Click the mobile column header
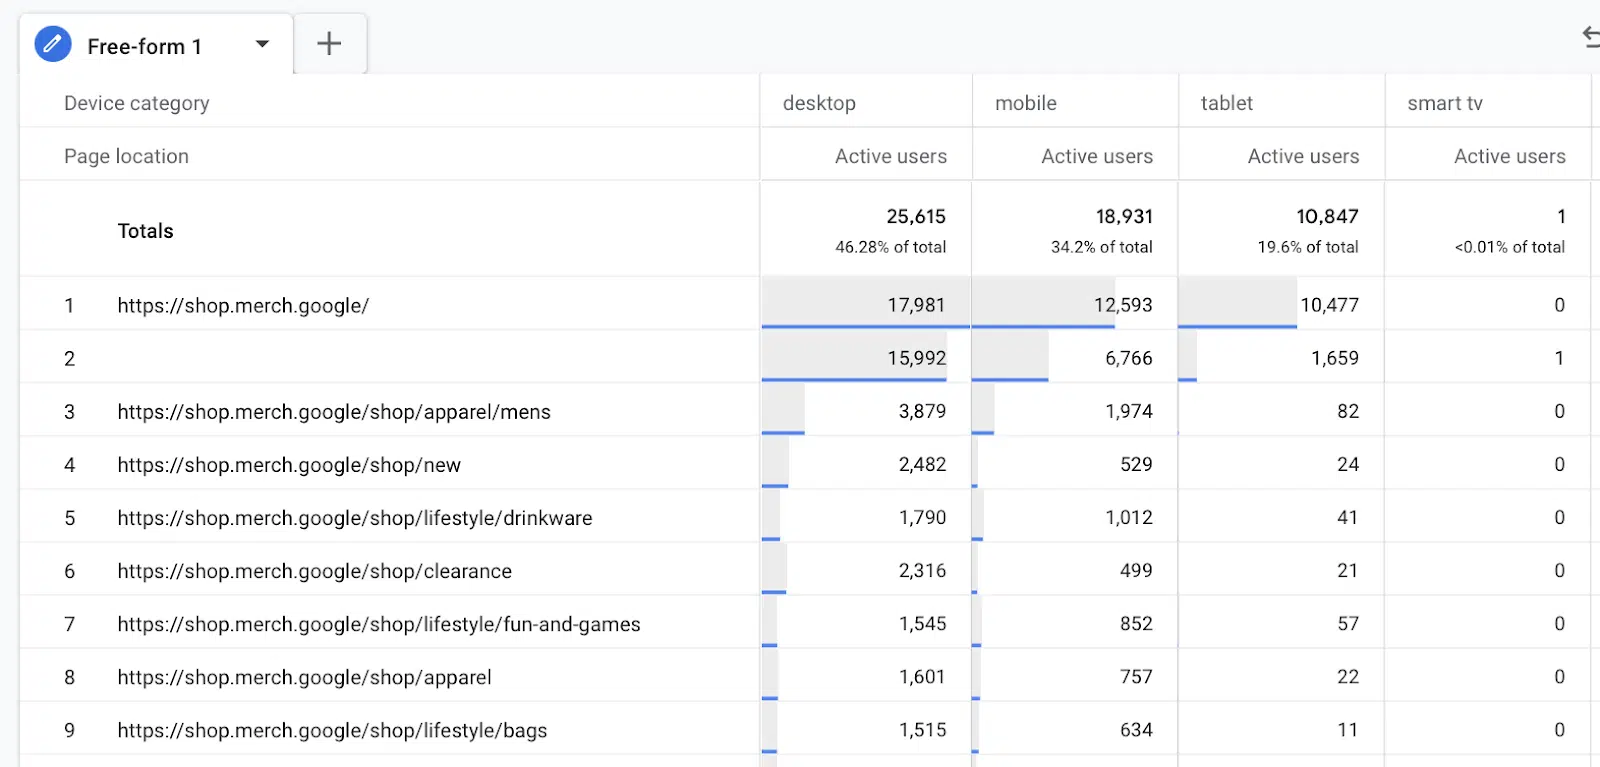This screenshot has height=767, width=1600. pos(1026,103)
